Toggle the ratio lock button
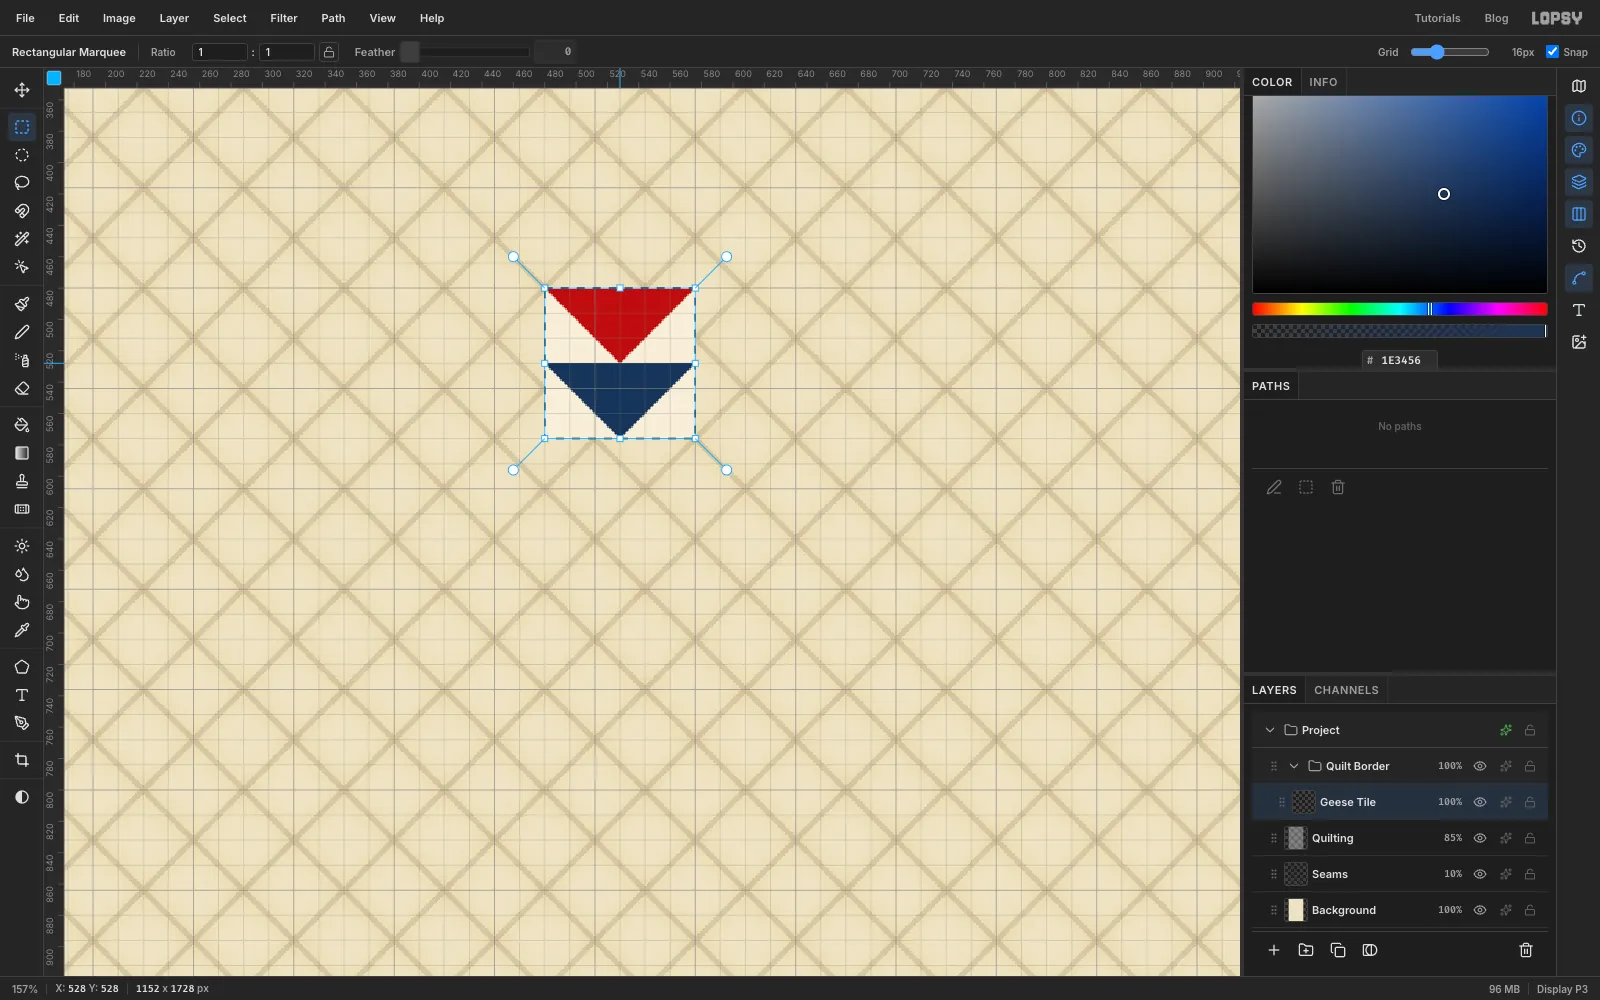 329,52
